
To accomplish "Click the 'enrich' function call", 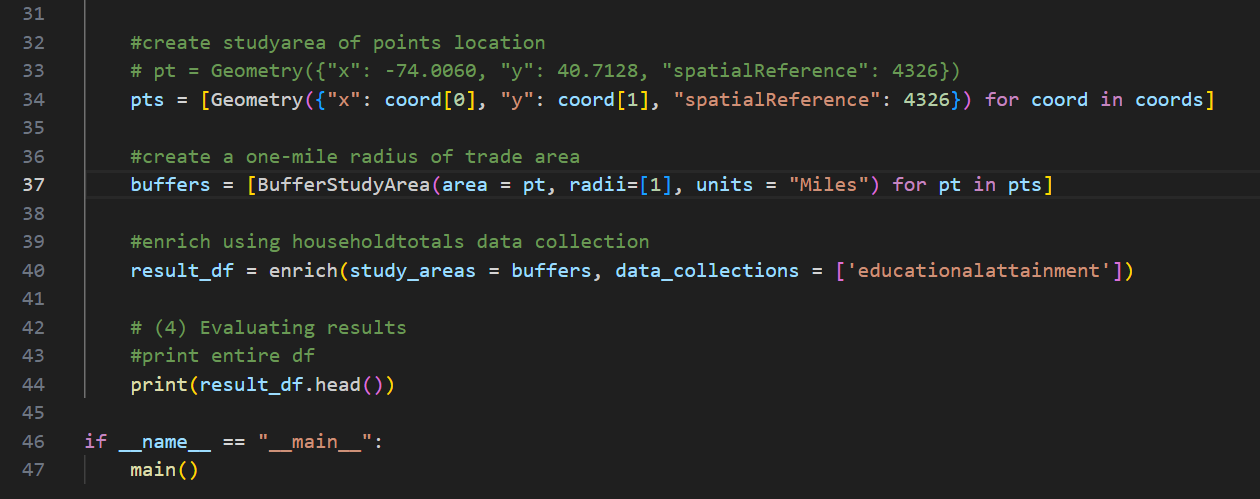I will point(304,271).
